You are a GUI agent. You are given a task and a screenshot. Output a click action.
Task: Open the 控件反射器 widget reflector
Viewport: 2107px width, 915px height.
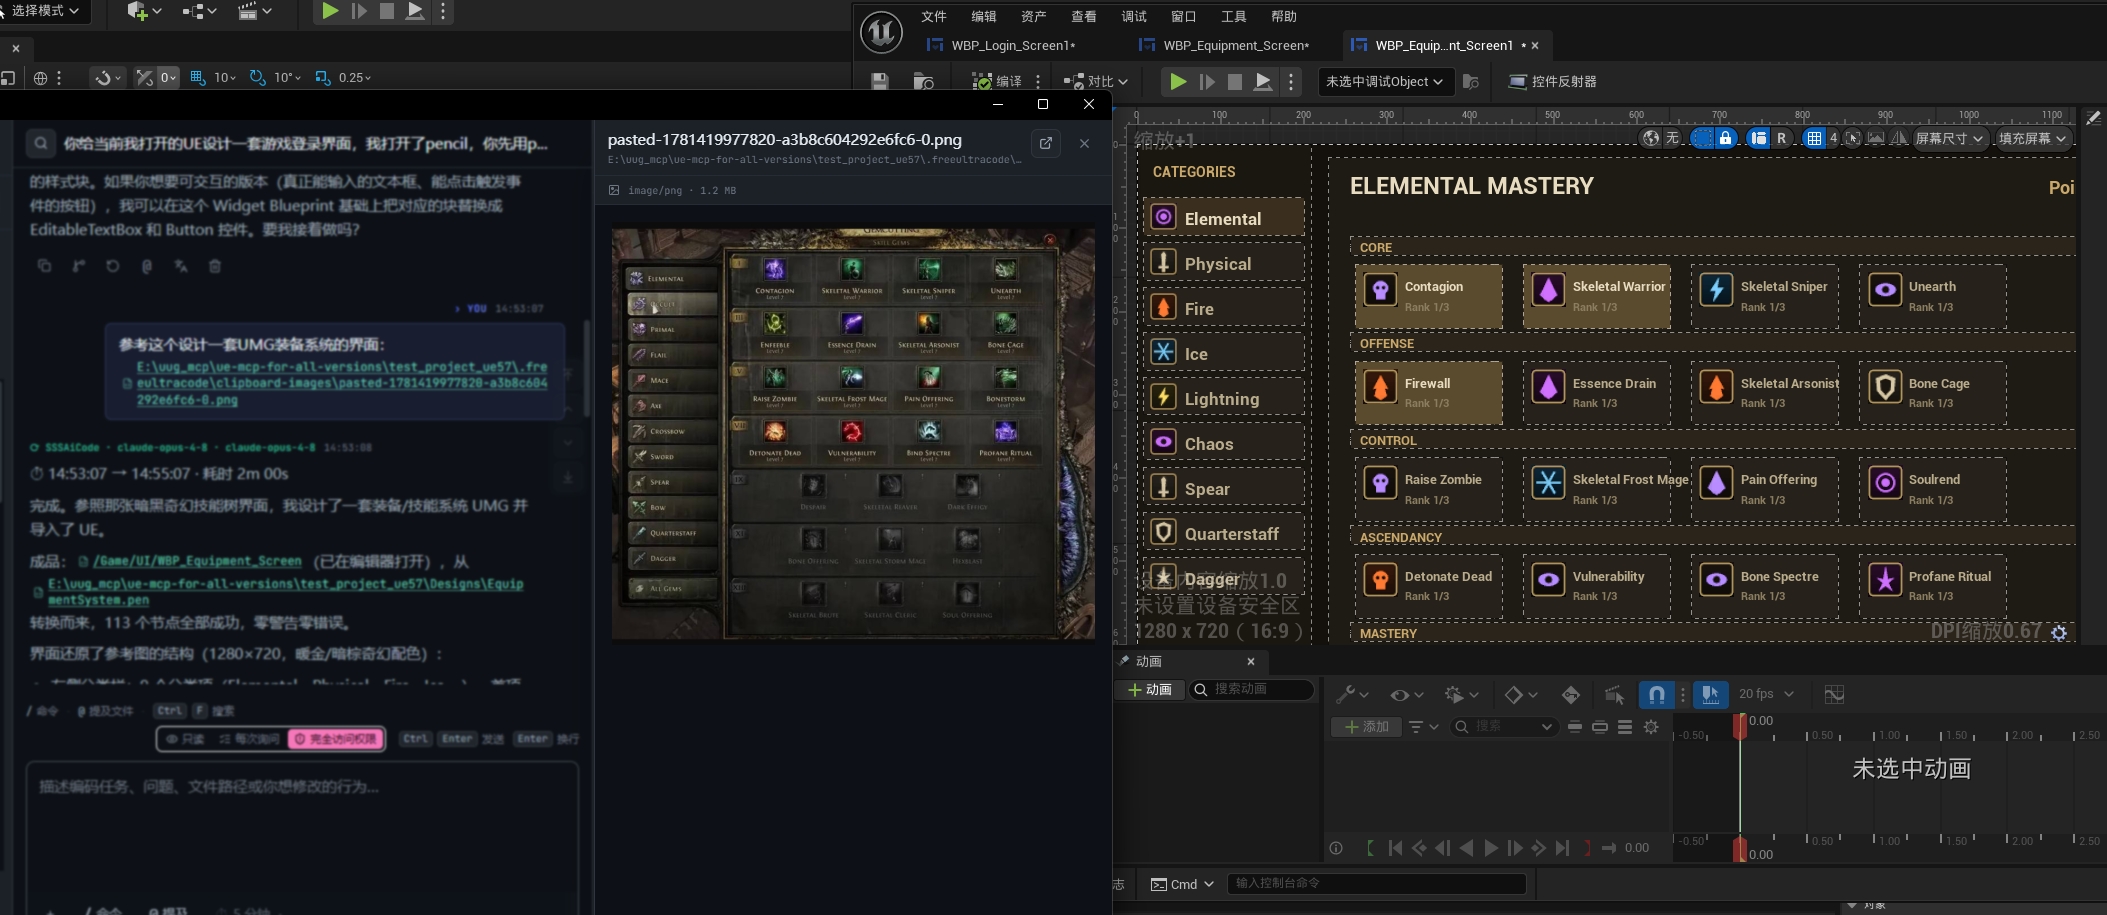tap(1552, 82)
